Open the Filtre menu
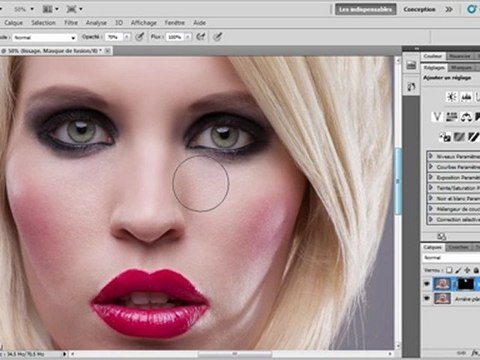480x360 pixels. point(71,23)
